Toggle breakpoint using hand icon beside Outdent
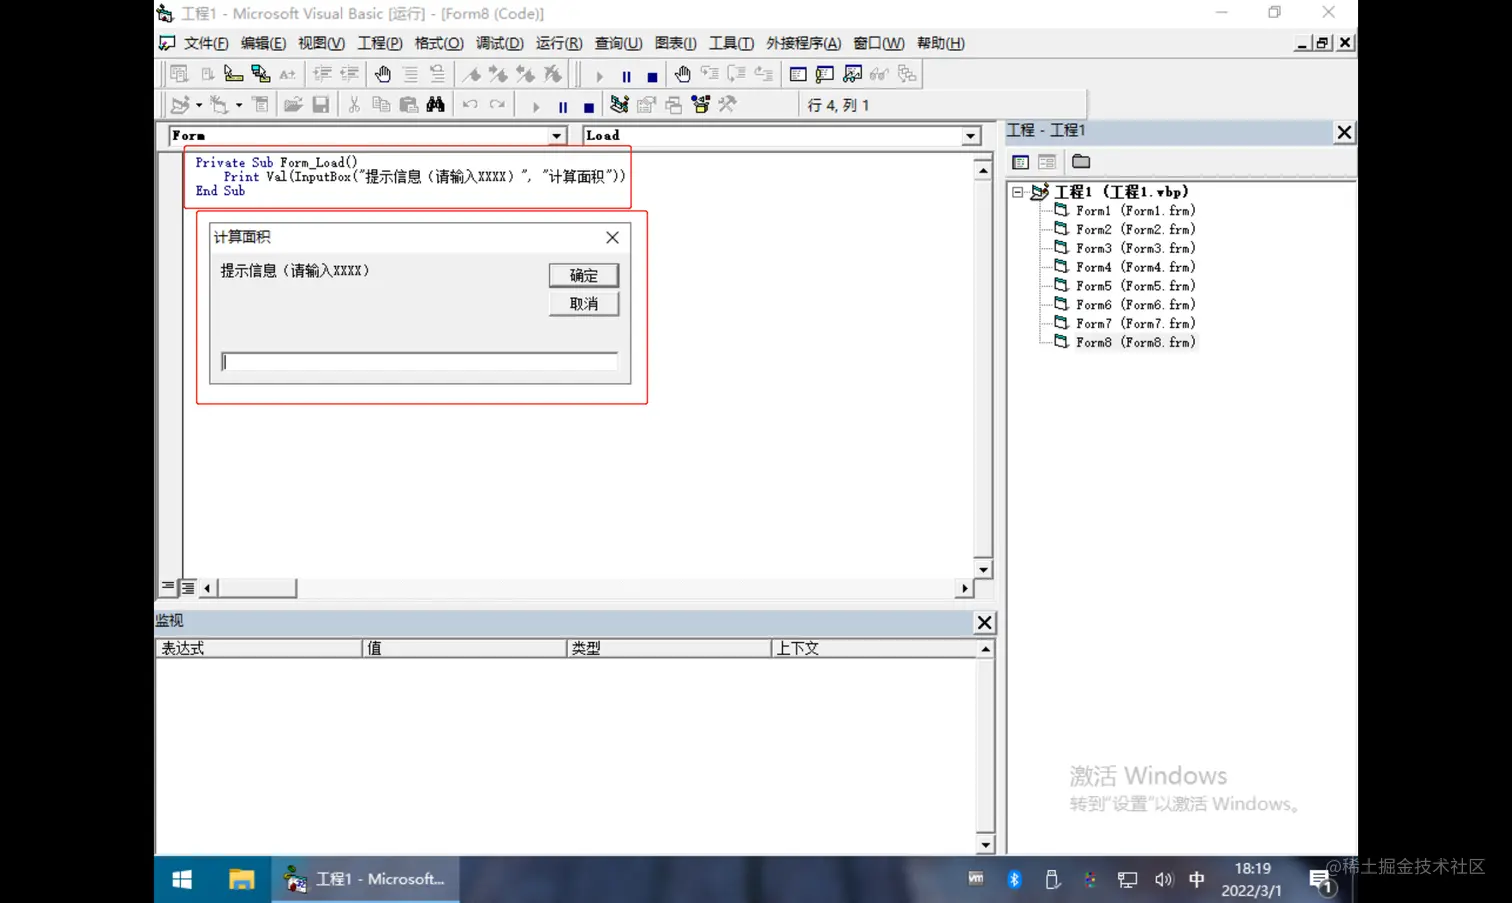The height and width of the screenshot is (903, 1512). pos(383,74)
